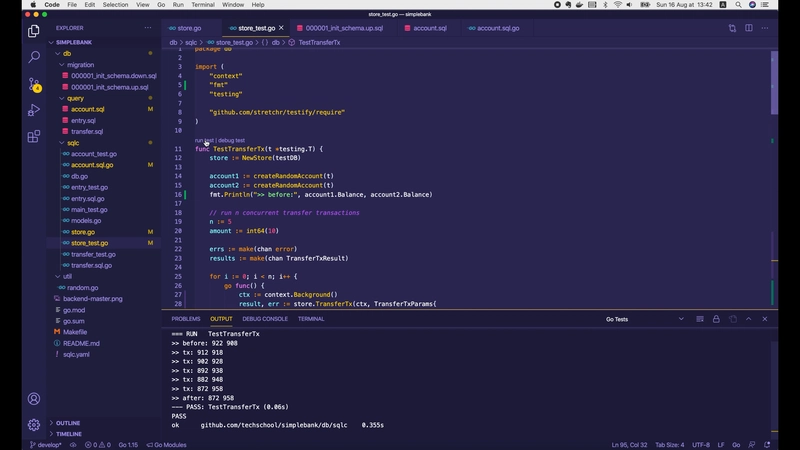The width and height of the screenshot is (800, 450).
Task: Clear the output panel
Action: click(699, 319)
